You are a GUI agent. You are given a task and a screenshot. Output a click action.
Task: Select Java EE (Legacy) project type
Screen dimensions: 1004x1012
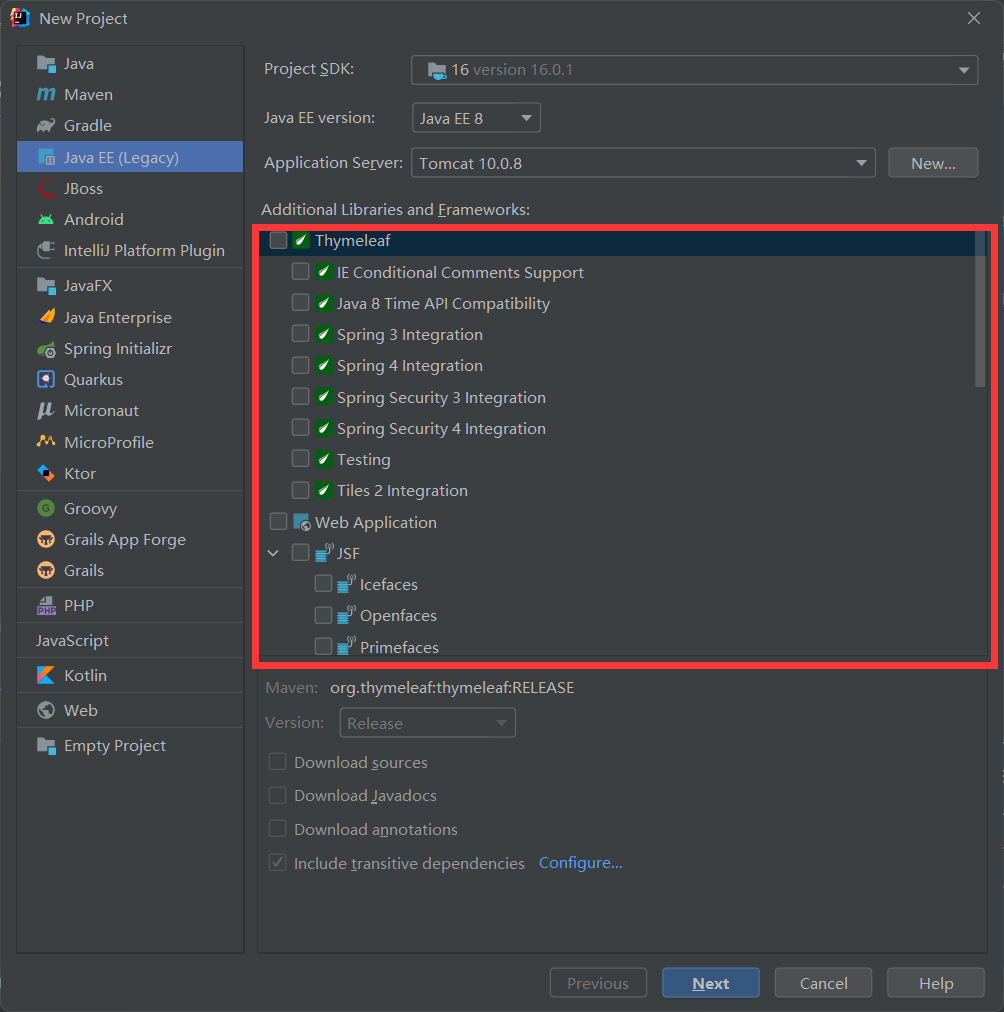(x=130, y=157)
